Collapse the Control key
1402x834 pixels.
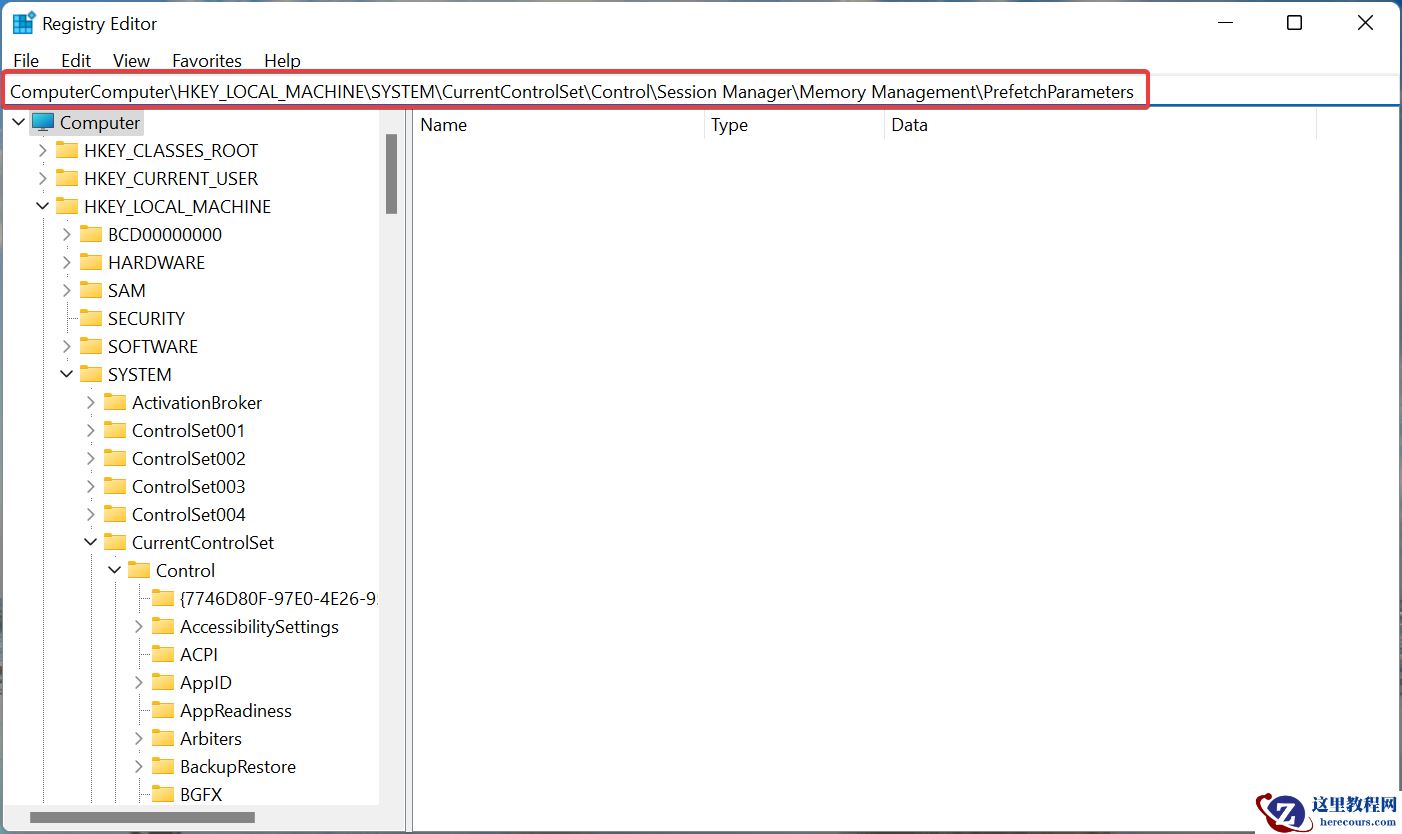(x=114, y=570)
